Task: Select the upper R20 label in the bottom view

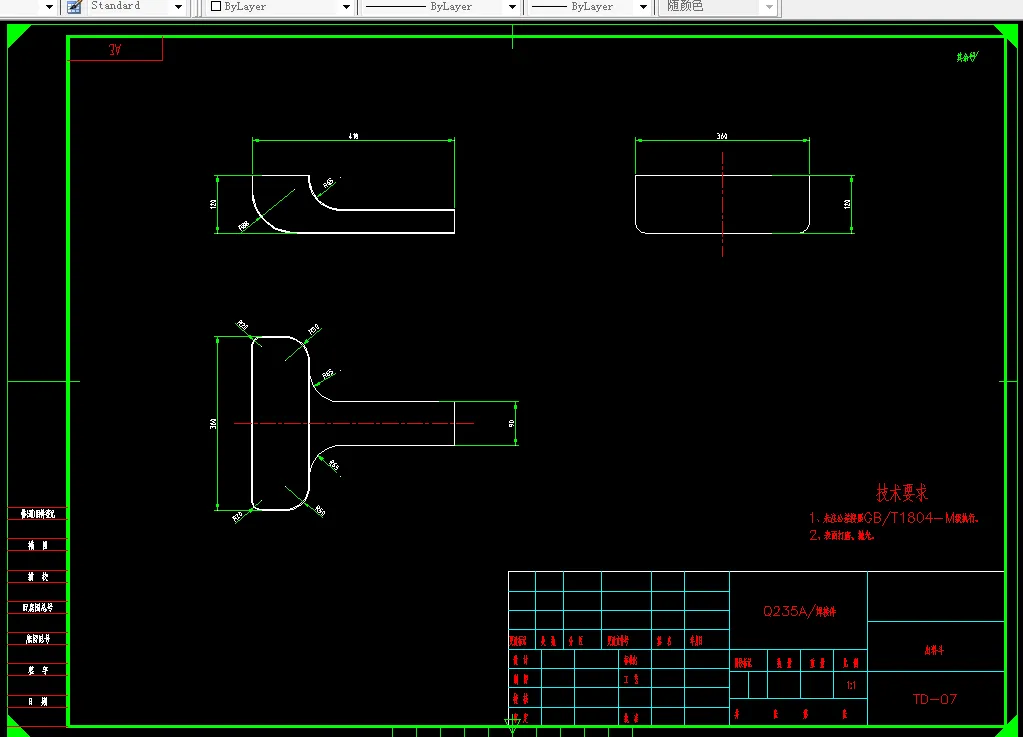Action: point(242,325)
